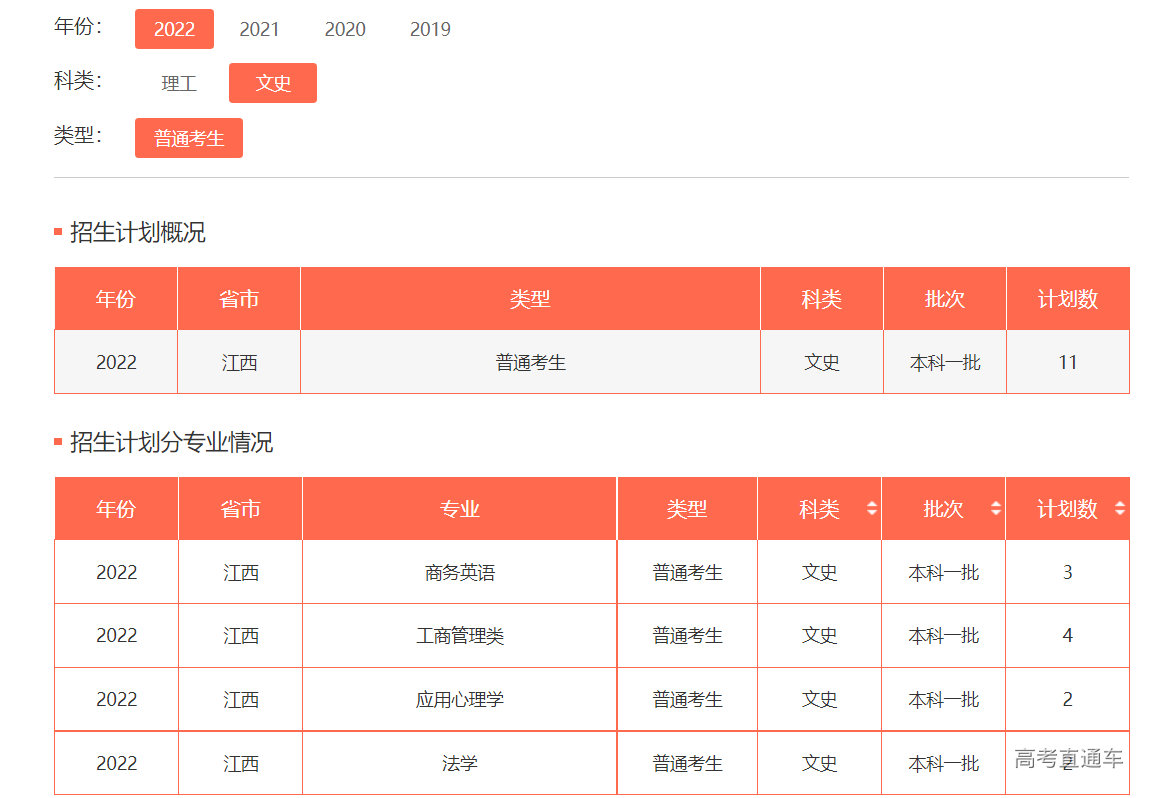
Task: Click 计划数 value 11 in overview table
Action: [1068, 362]
